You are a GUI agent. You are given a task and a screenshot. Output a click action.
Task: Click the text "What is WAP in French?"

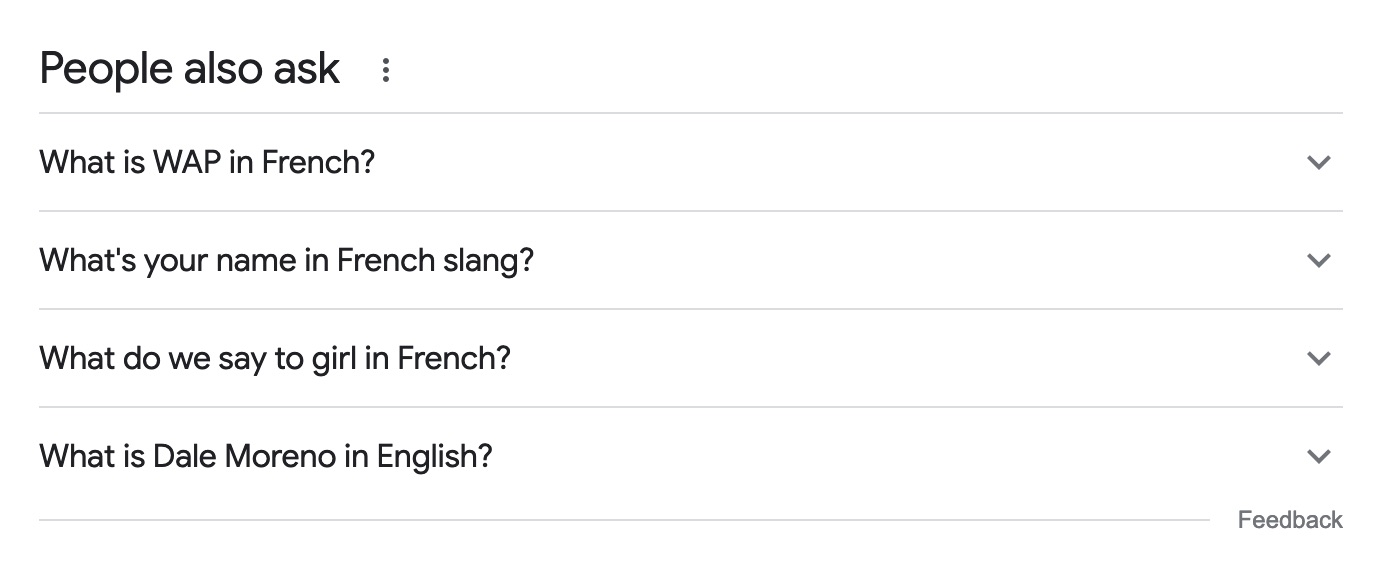[x=207, y=162]
